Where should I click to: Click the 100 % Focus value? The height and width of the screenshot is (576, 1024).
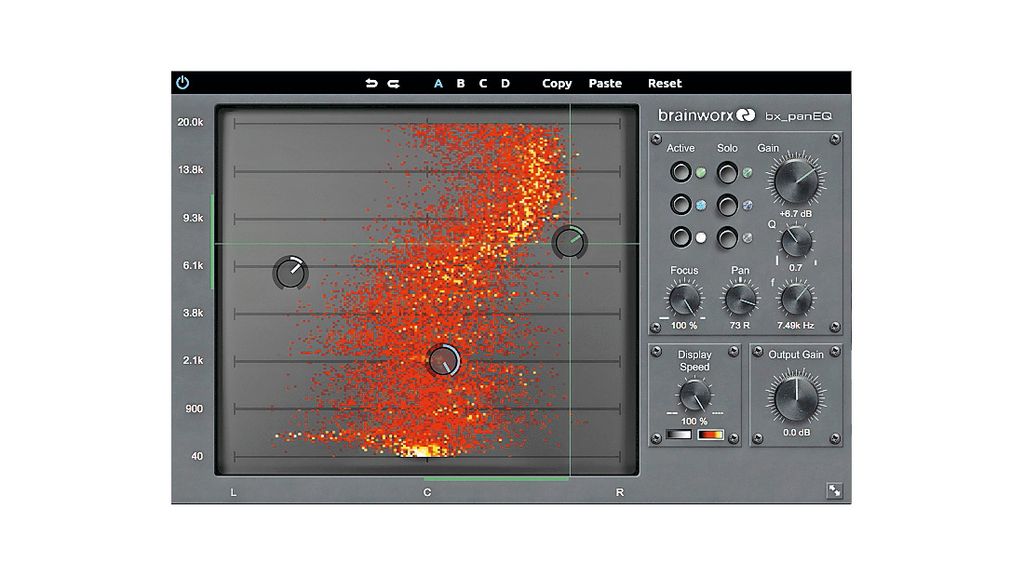point(684,325)
